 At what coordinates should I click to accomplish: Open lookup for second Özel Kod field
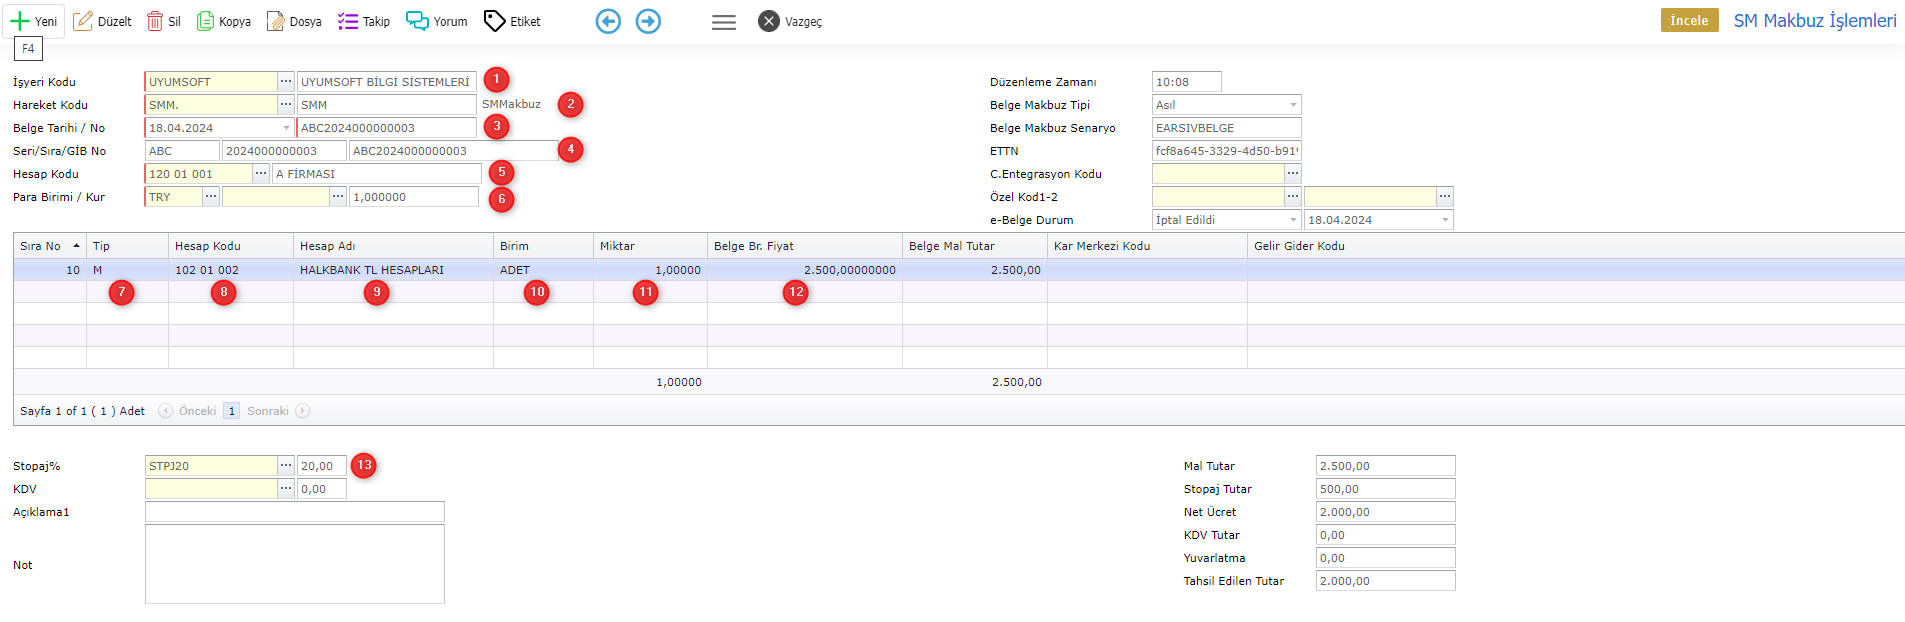point(1445,196)
